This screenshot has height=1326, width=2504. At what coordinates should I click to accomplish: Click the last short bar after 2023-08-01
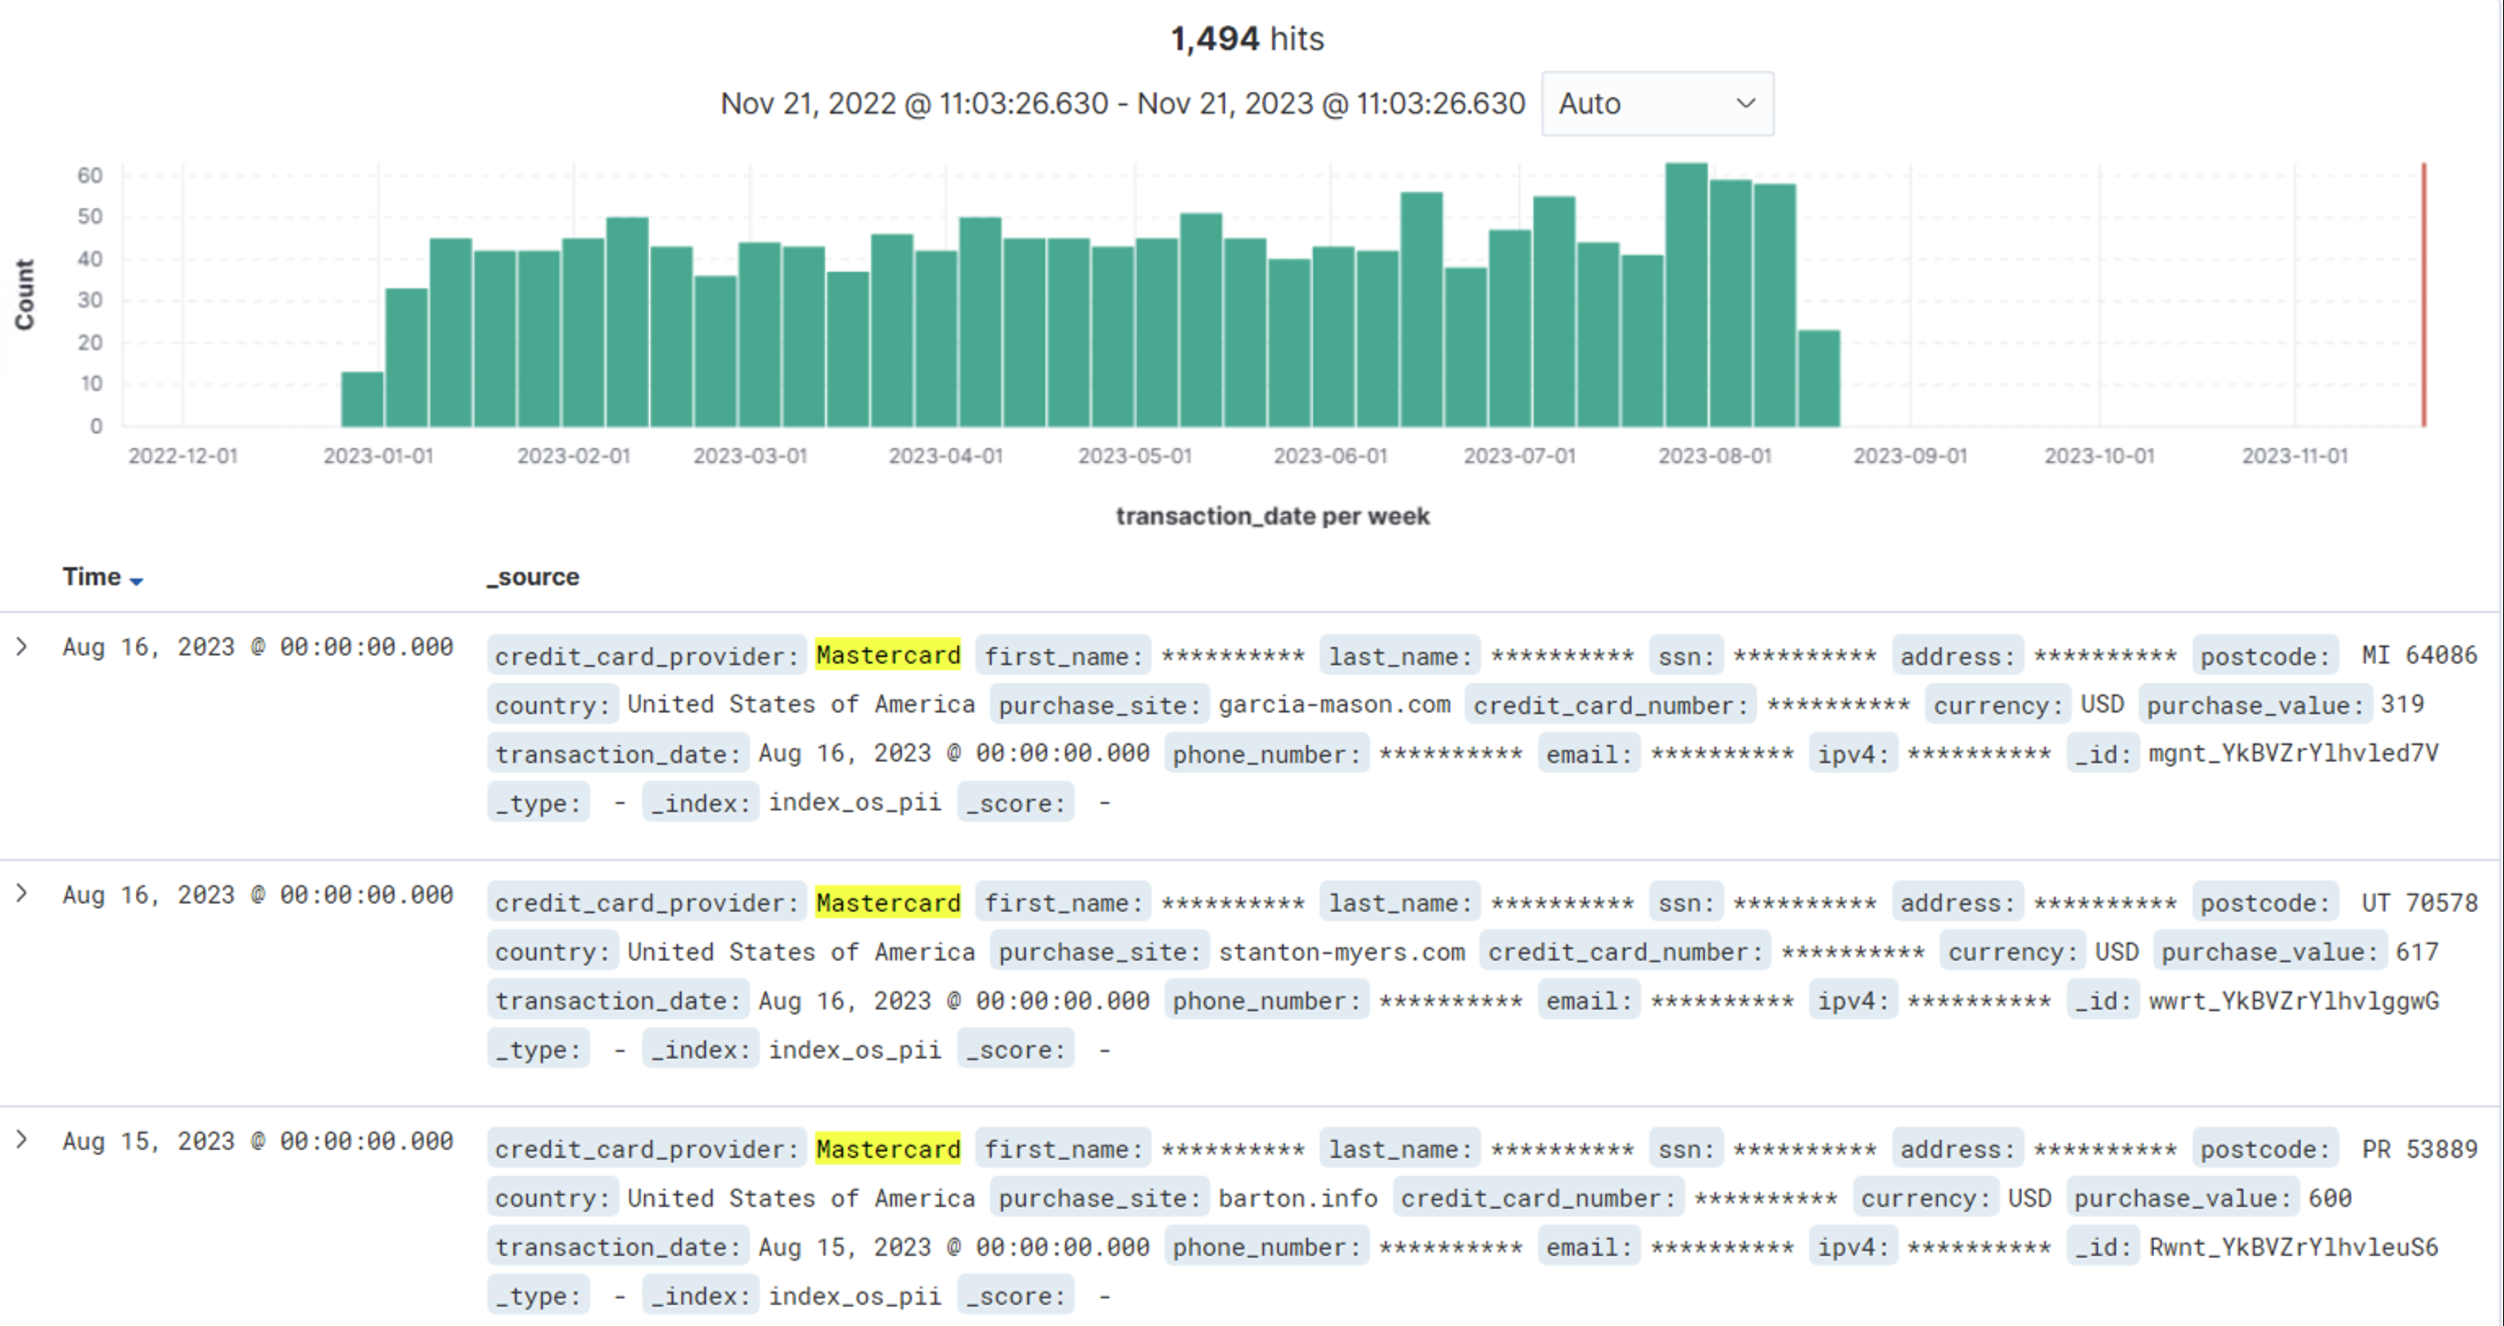pyautogui.click(x=1818, y=379)
